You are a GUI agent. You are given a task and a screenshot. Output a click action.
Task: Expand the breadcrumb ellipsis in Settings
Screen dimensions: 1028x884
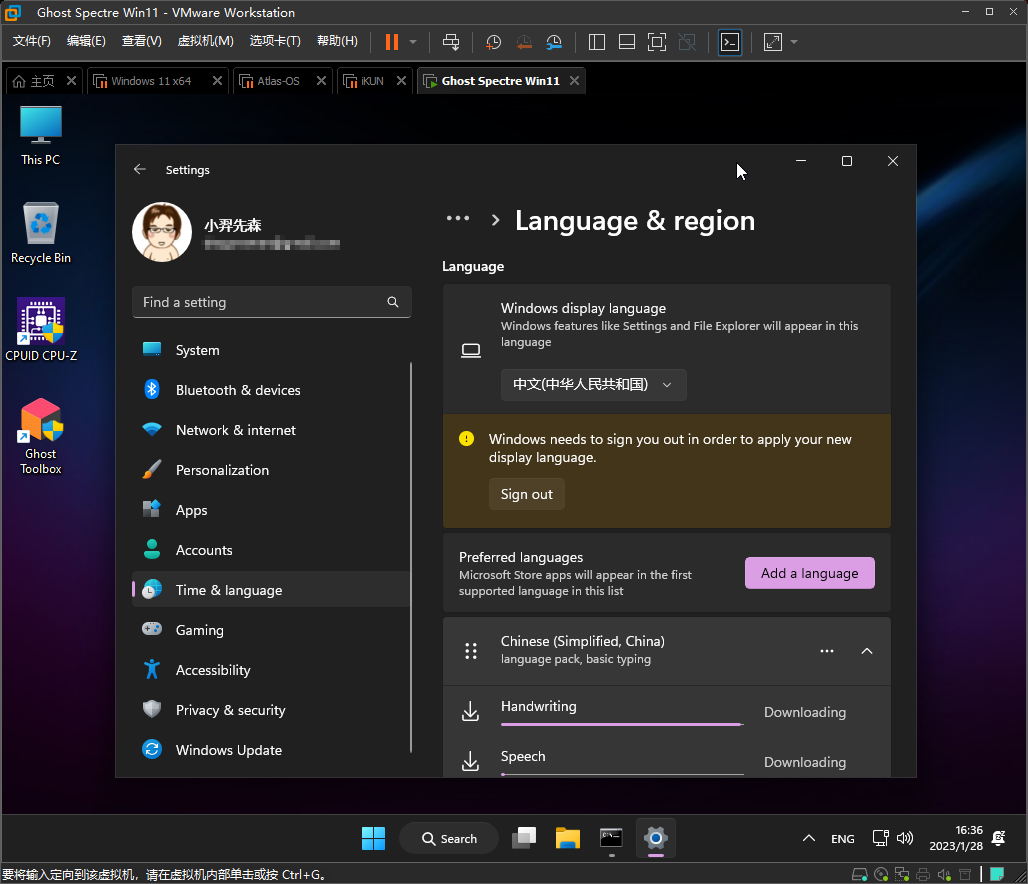(x=458, y=219)
